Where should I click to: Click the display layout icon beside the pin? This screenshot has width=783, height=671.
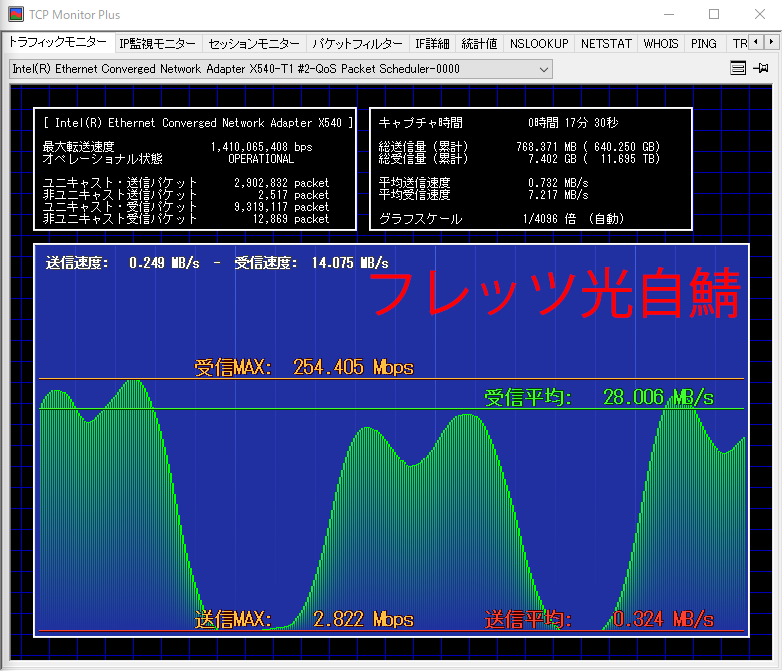coord(738,68)
